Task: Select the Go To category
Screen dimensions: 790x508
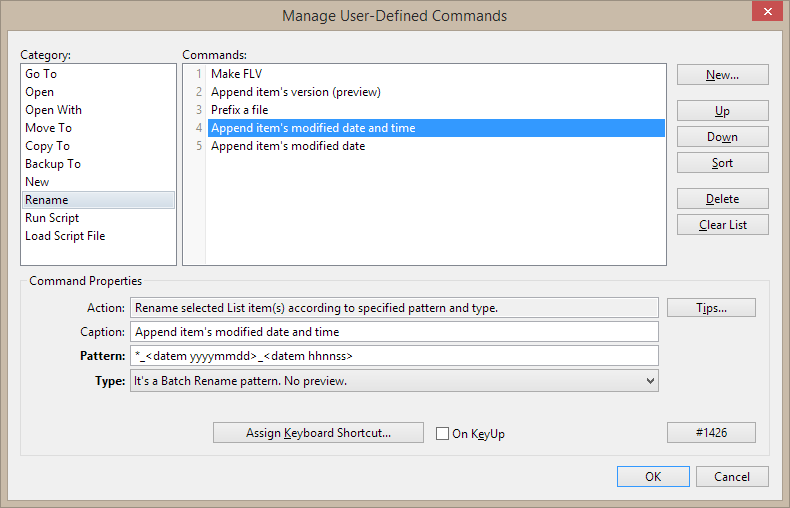Action: pos(41,74)
